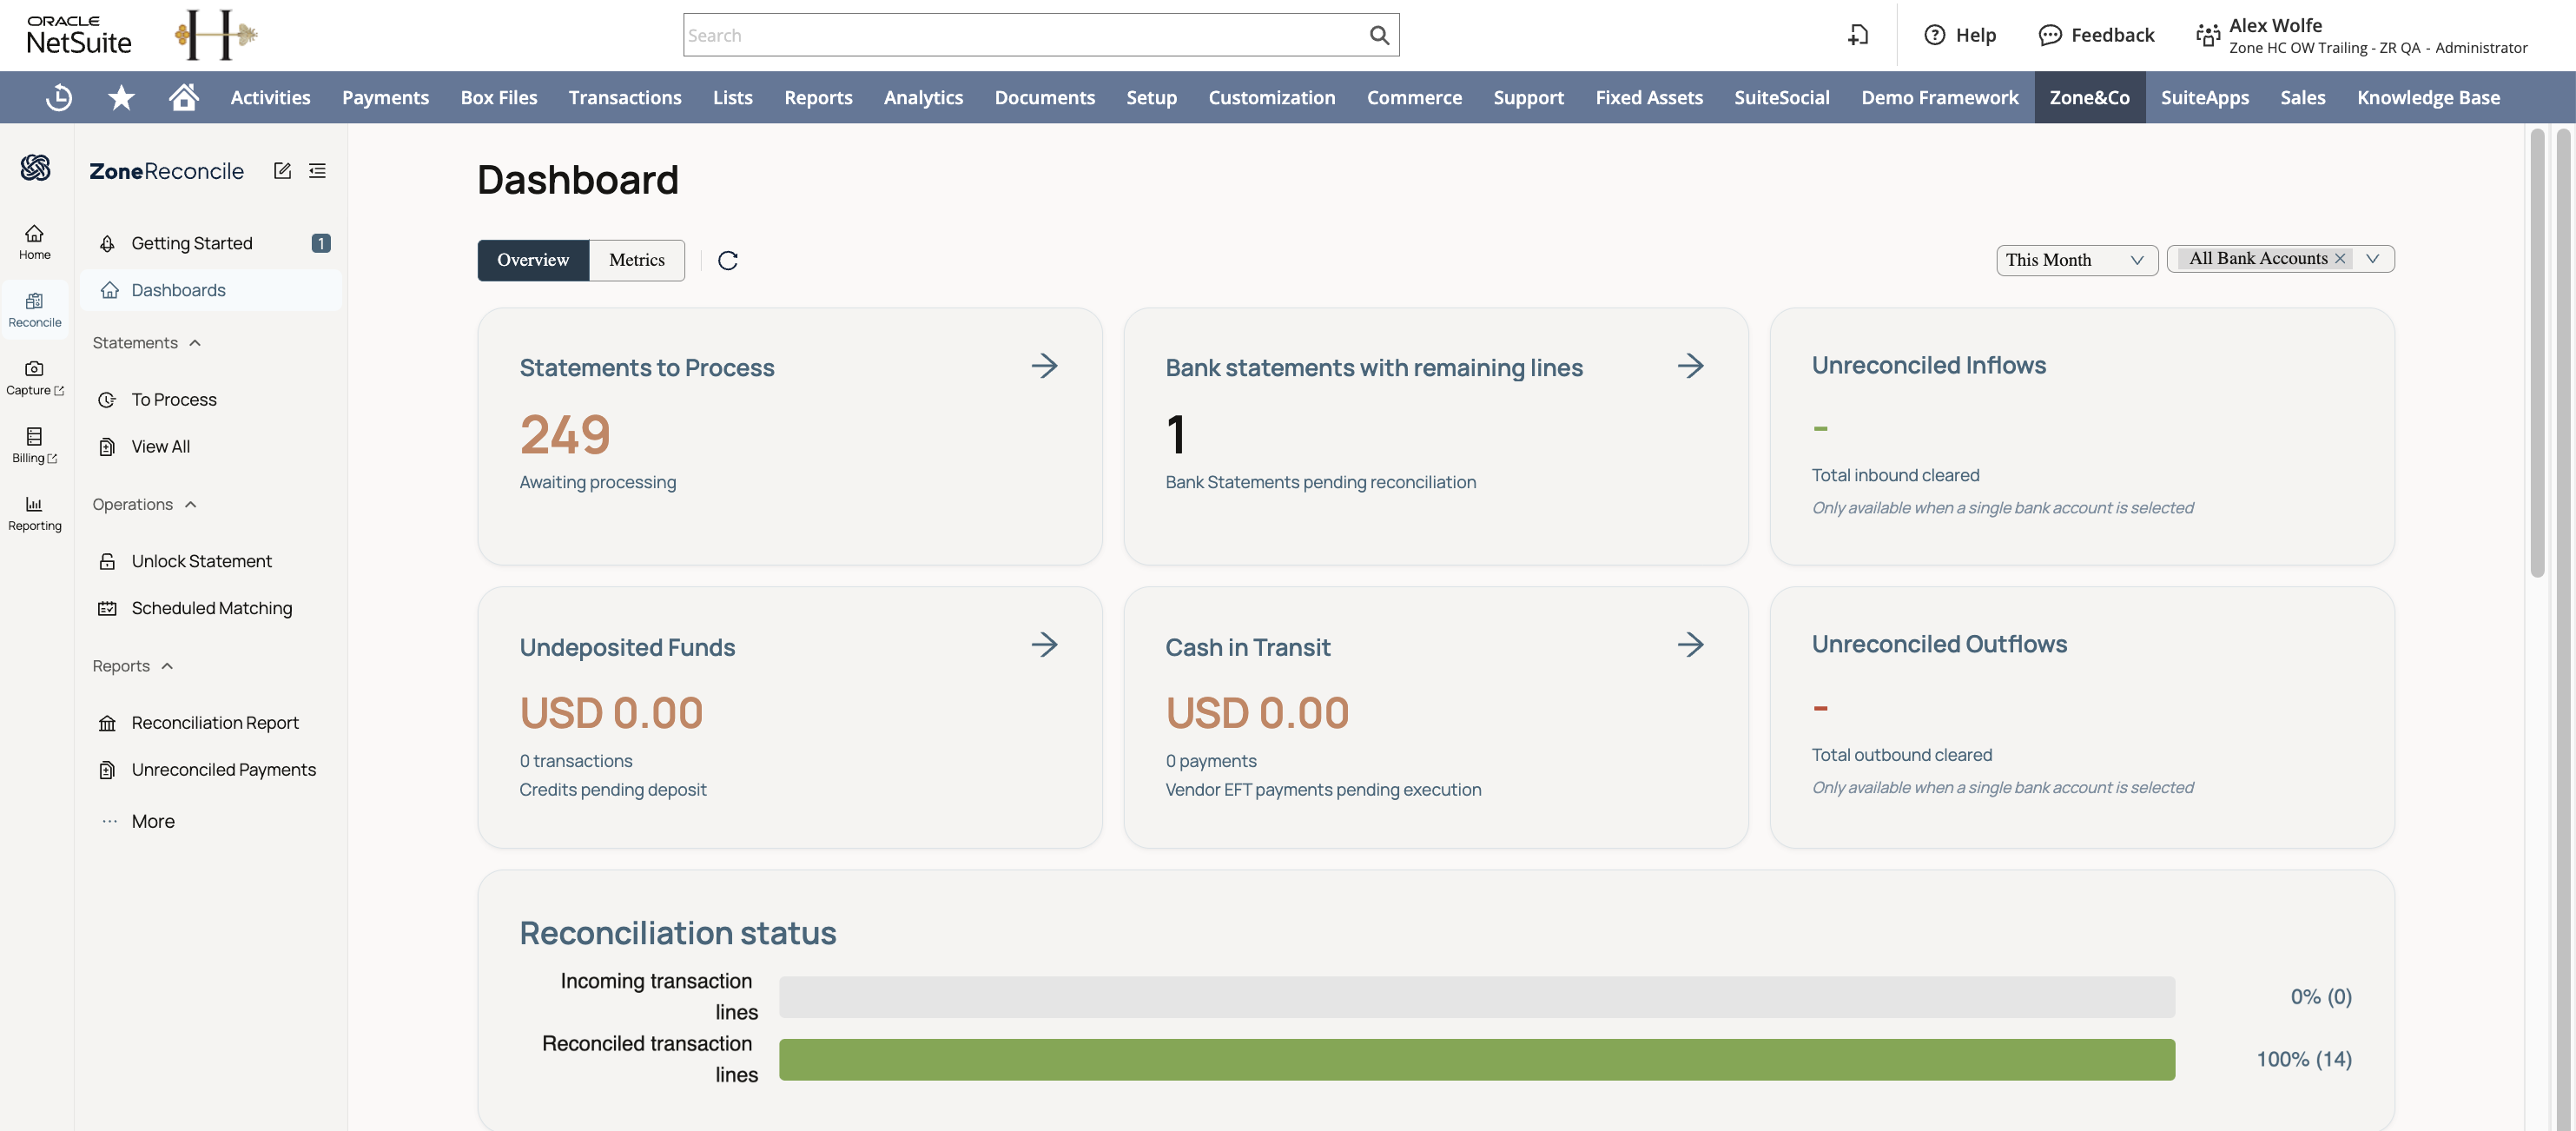
Task: Click the Alex Wolfe account name
Action: point(2275,25)
